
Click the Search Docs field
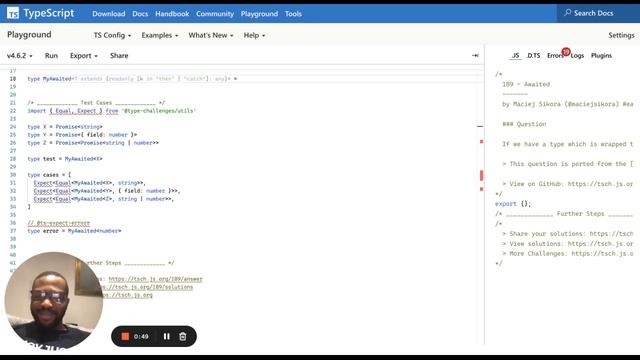tap(598, 13)
